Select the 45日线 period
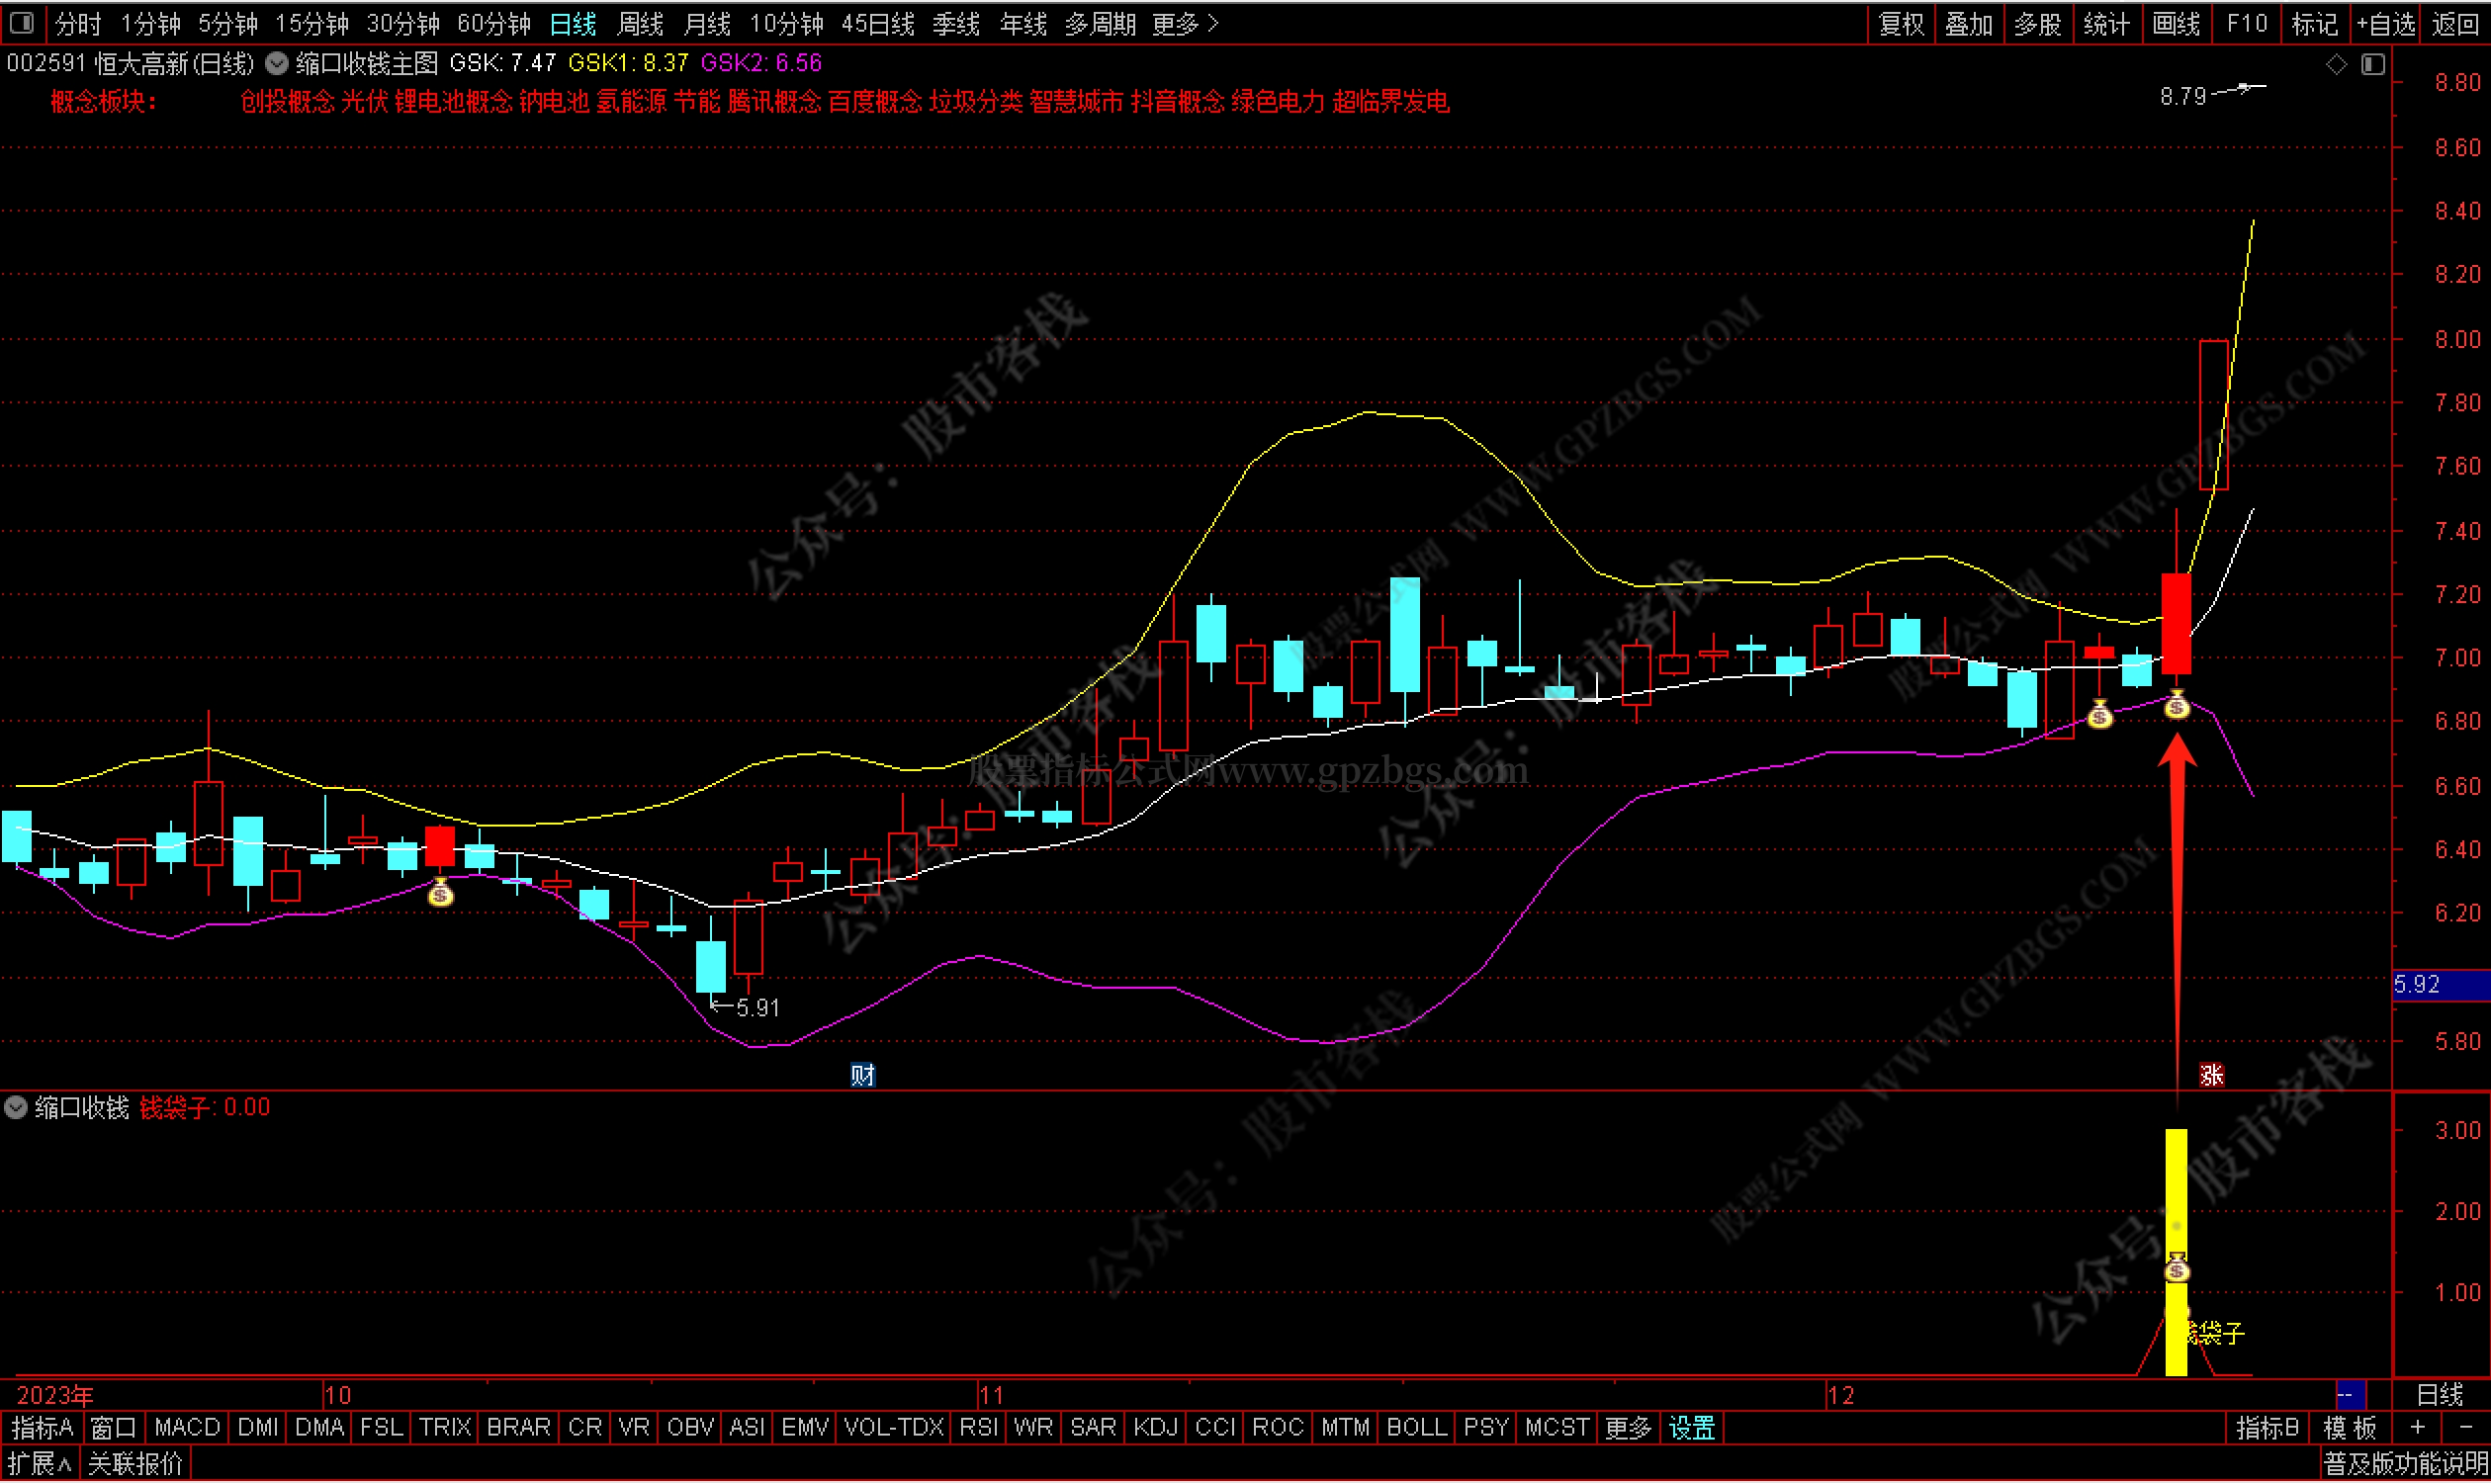2491x1484 pixels. pyautogui.click(x=878, y=23)
